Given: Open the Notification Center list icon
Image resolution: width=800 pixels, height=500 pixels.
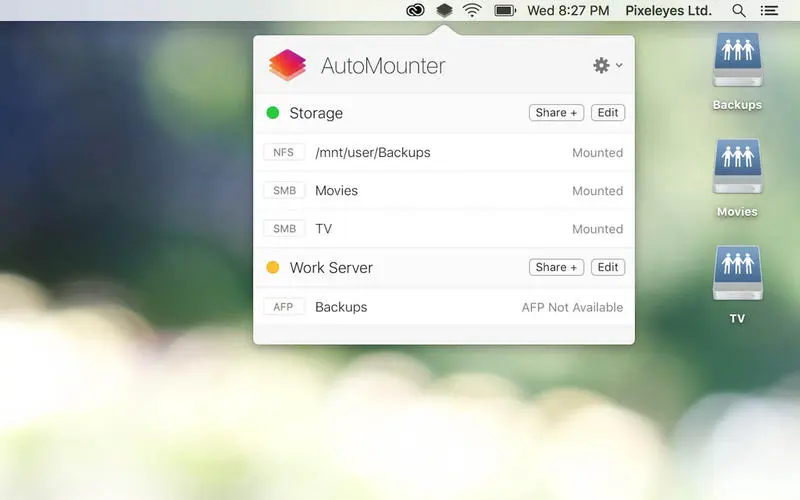Looking at the screenshot, I should 769,11.
